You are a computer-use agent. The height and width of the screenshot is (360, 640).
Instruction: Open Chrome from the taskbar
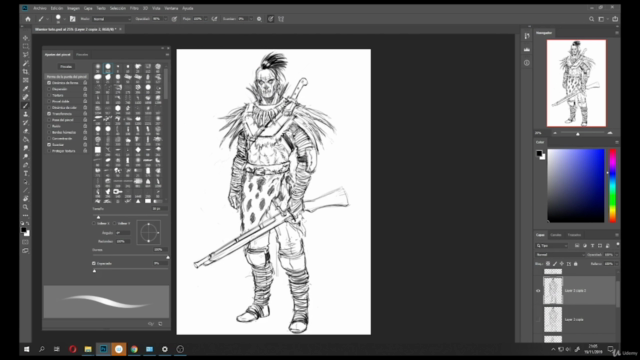(x=134, y=349)
